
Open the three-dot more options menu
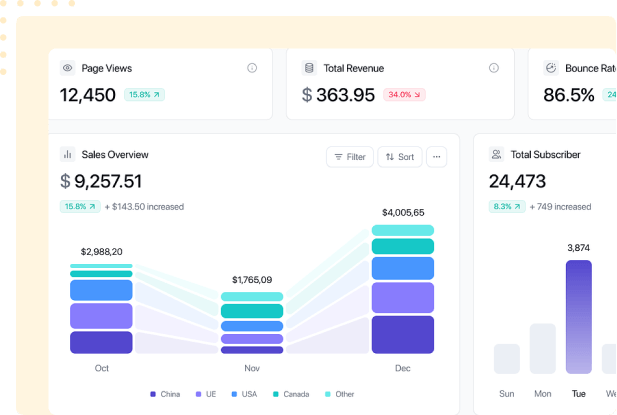436,157
